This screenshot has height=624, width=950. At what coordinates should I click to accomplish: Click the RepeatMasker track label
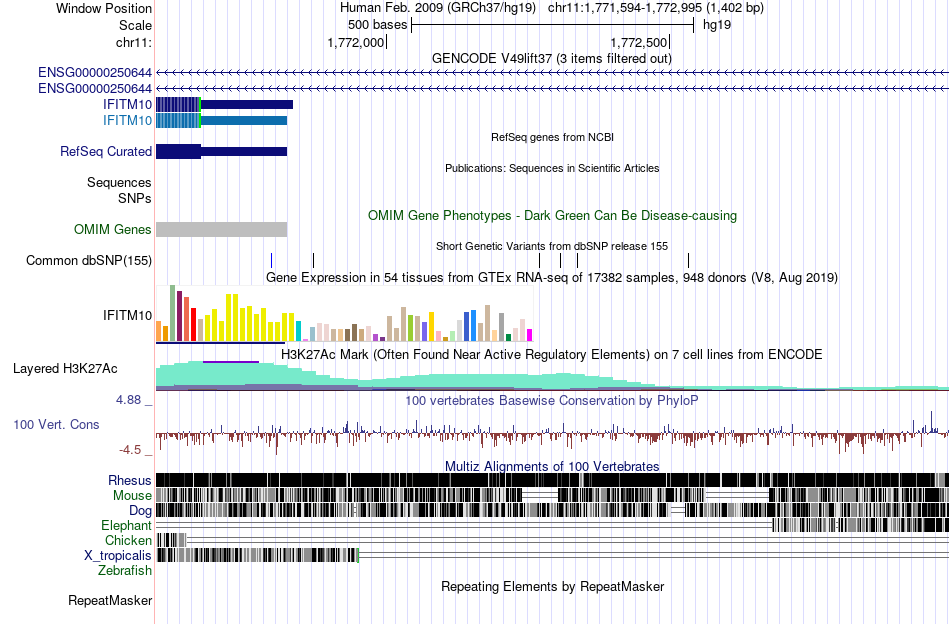click(110, 600)
